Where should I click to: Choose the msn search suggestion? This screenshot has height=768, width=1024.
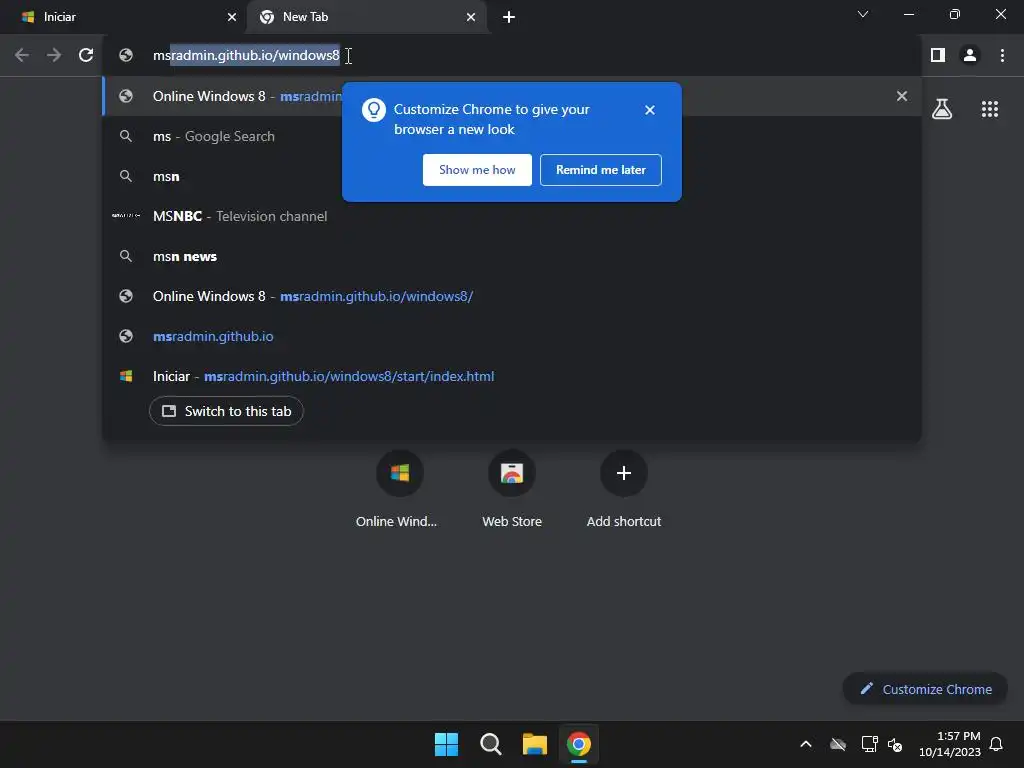(512, 176)
